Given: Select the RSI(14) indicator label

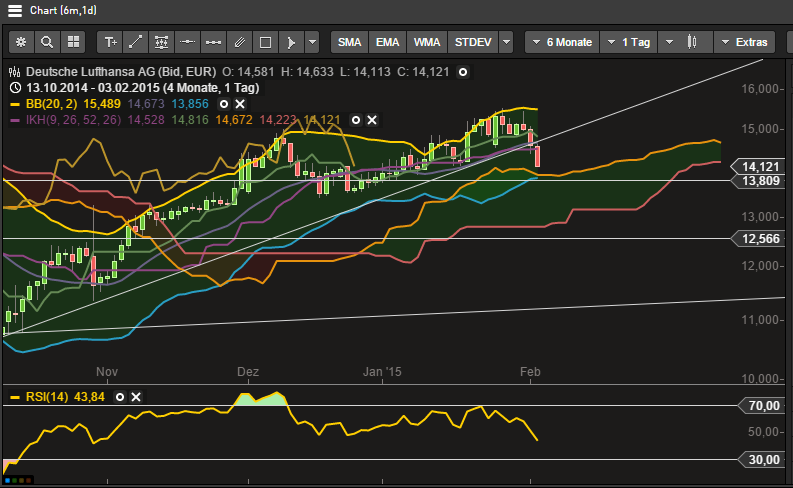Looking at the screenshot, I should pos(47,397).
